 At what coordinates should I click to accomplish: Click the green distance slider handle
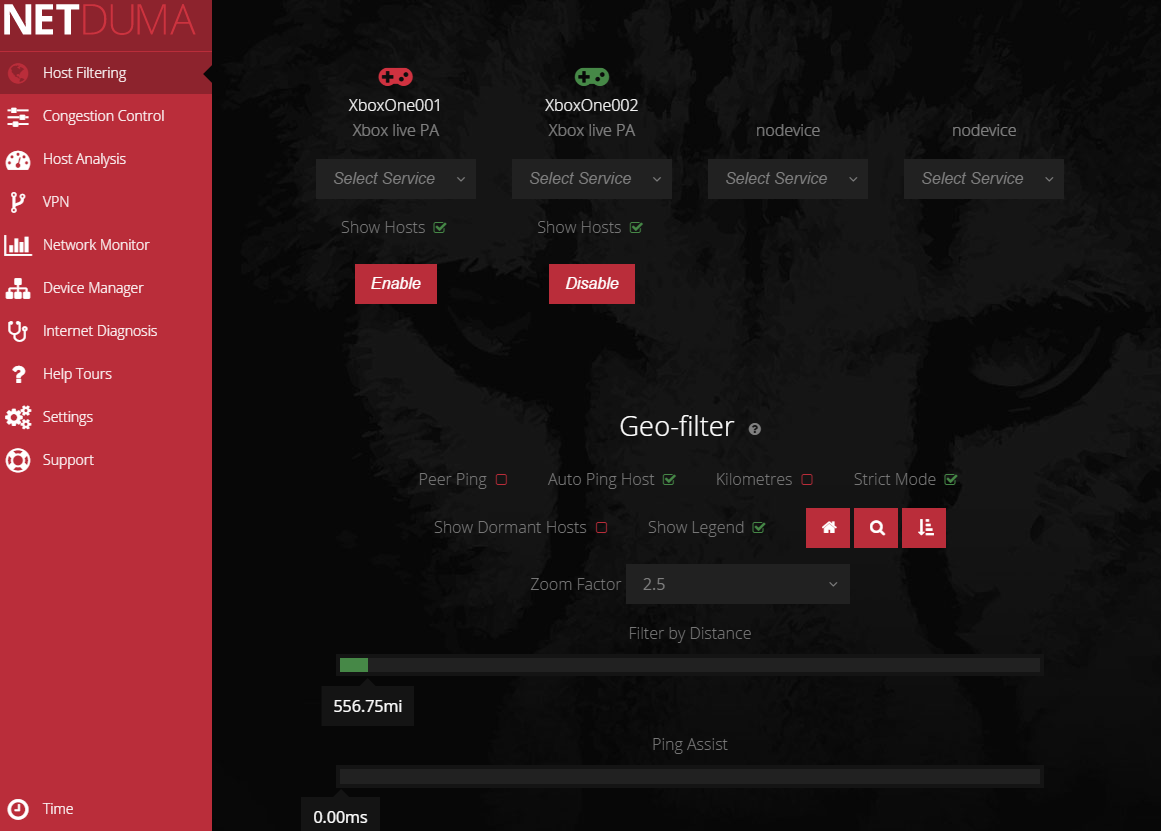coord(354,665)
